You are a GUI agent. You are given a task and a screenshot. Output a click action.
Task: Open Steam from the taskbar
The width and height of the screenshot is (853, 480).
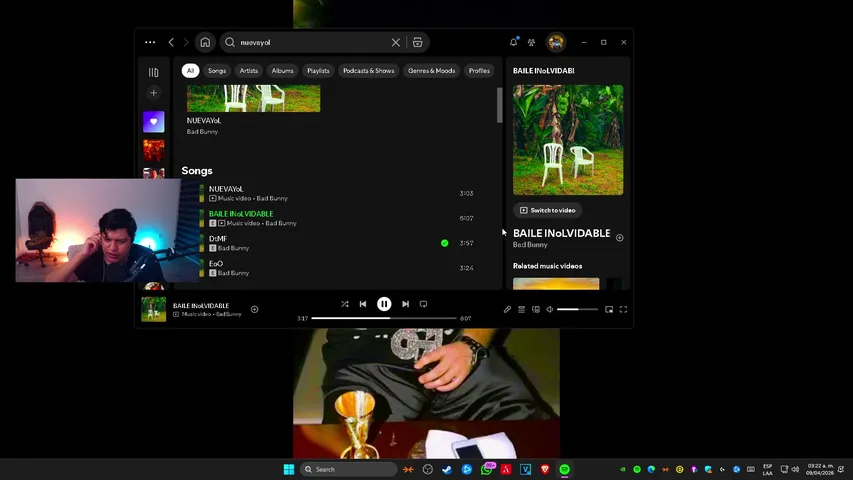click(x=447, y=469)
